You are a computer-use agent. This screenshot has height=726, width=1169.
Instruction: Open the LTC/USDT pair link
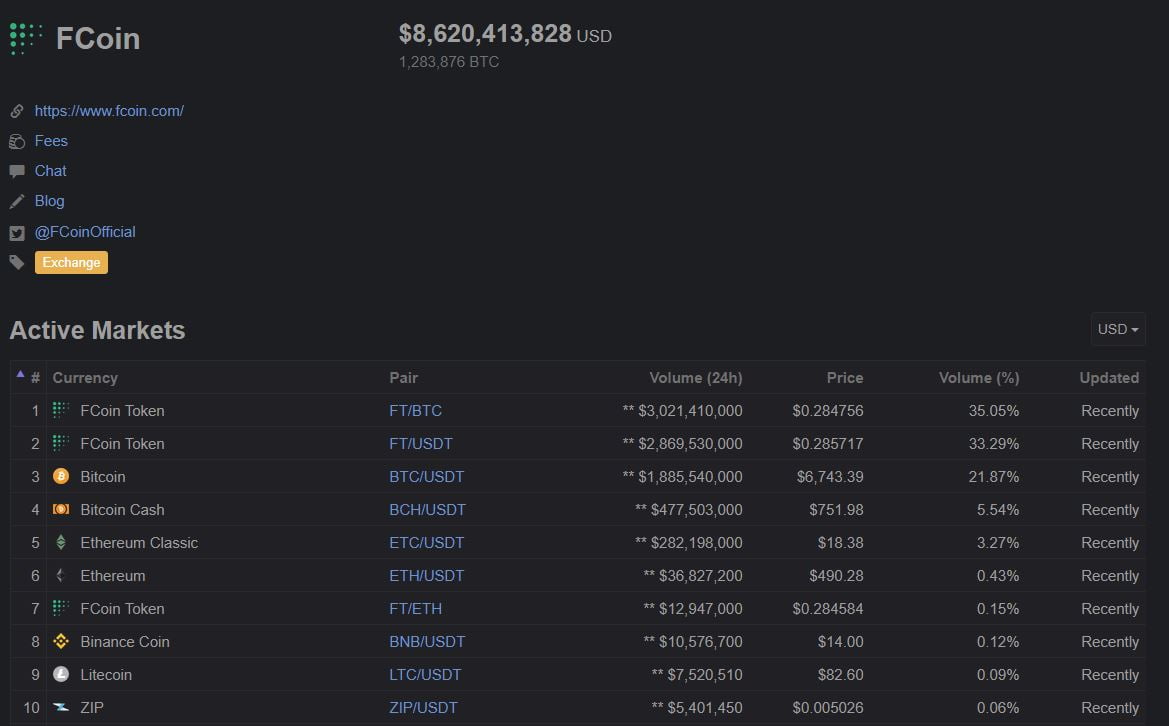(425, 675)
